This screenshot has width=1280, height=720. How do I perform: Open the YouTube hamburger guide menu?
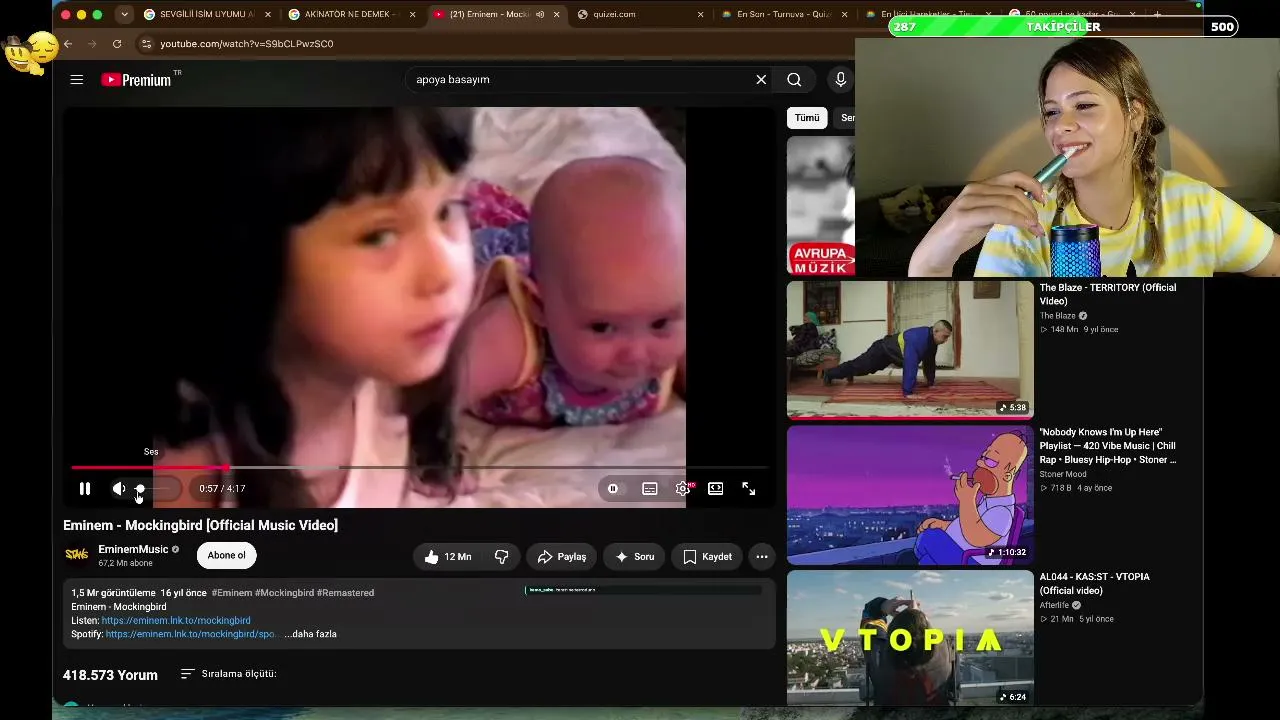[77, 80]
